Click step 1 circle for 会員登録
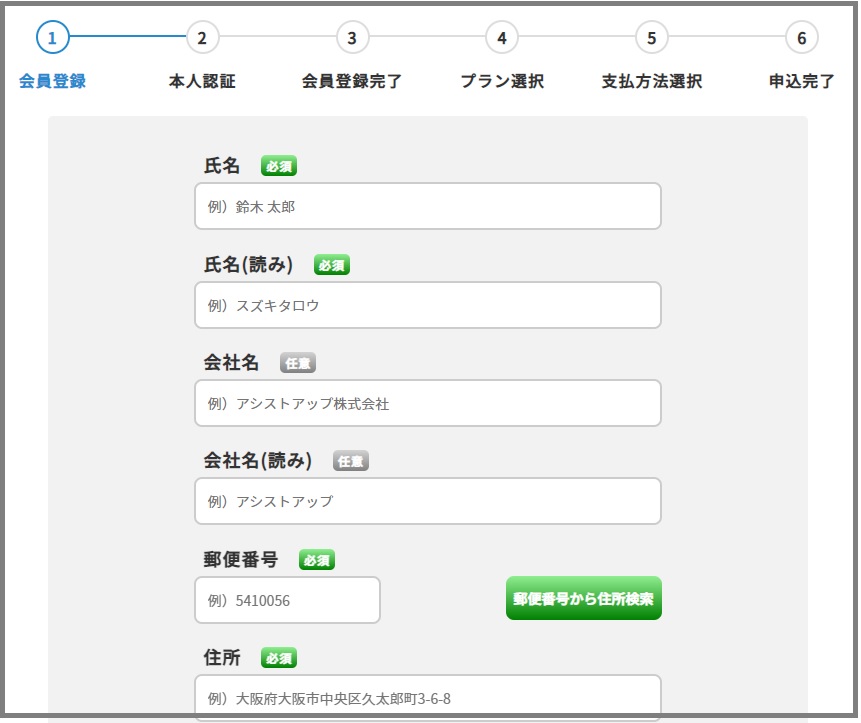 (x=52, y=37)
